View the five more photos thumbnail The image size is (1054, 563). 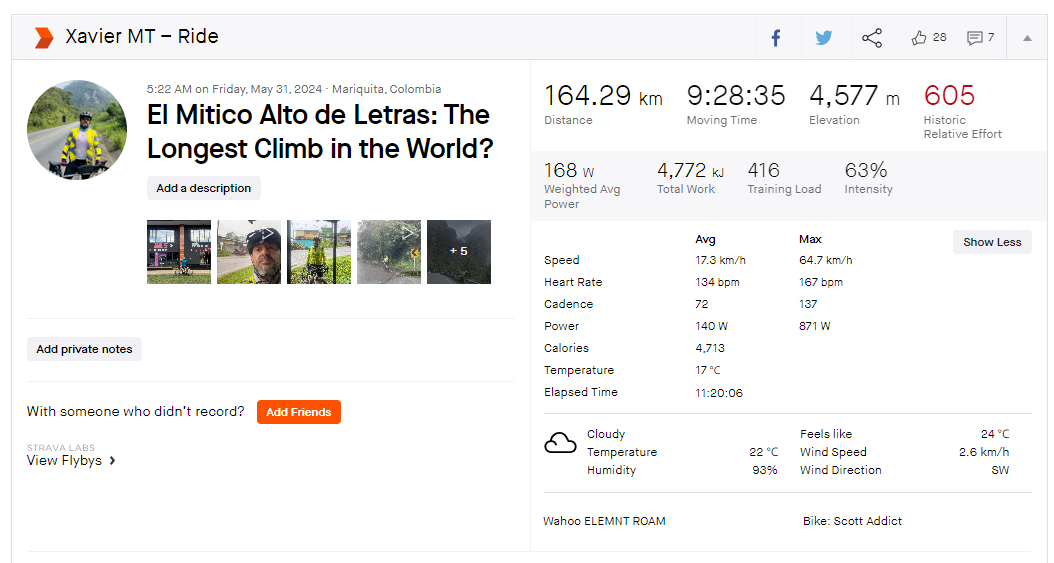(x=459, y=252)
